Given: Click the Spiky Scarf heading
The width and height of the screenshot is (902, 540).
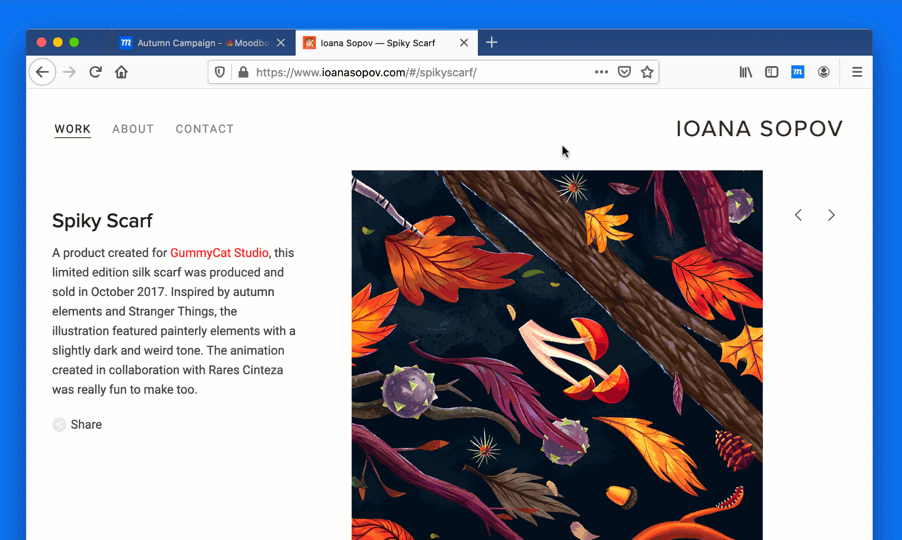Looking at the screenshot, I should pyautogui.click(x=102, y=221).
